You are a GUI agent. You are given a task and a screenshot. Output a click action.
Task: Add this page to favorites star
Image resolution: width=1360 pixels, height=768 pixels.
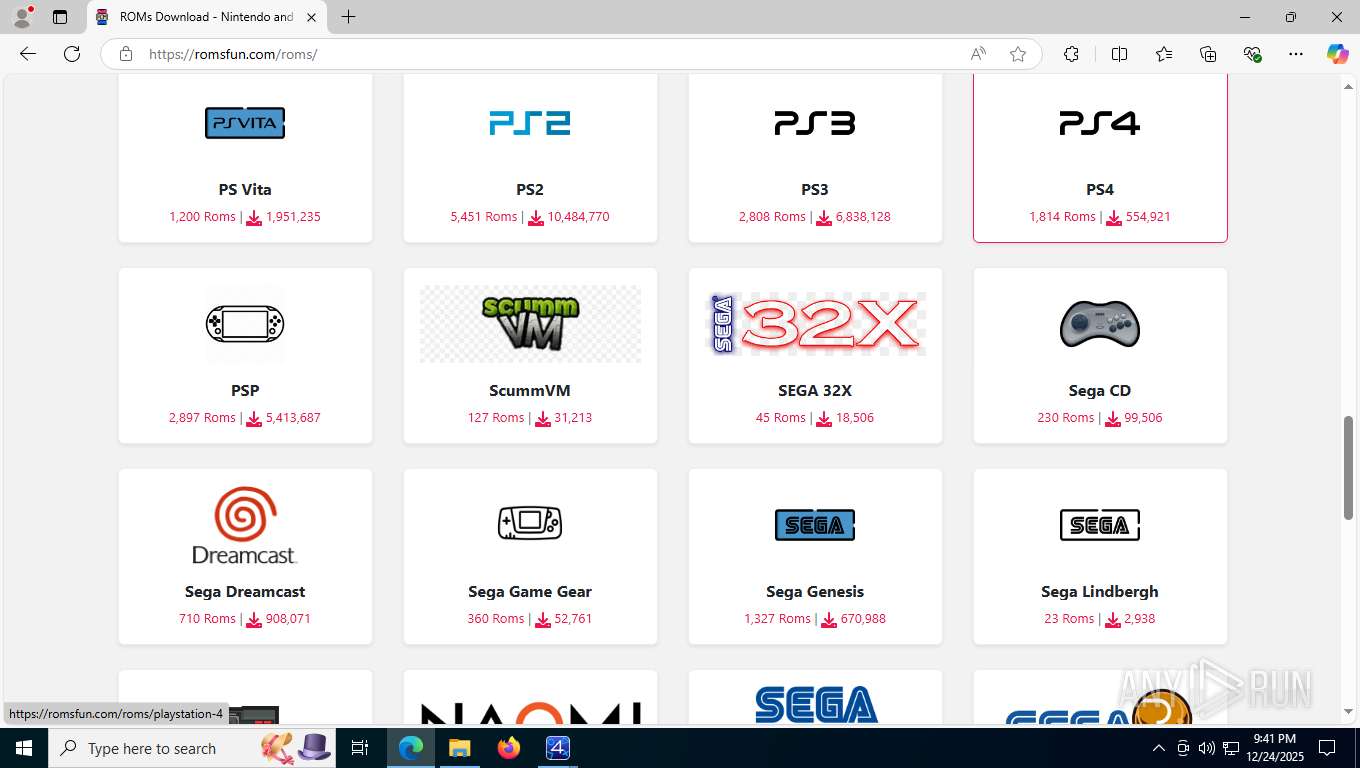1018,54
